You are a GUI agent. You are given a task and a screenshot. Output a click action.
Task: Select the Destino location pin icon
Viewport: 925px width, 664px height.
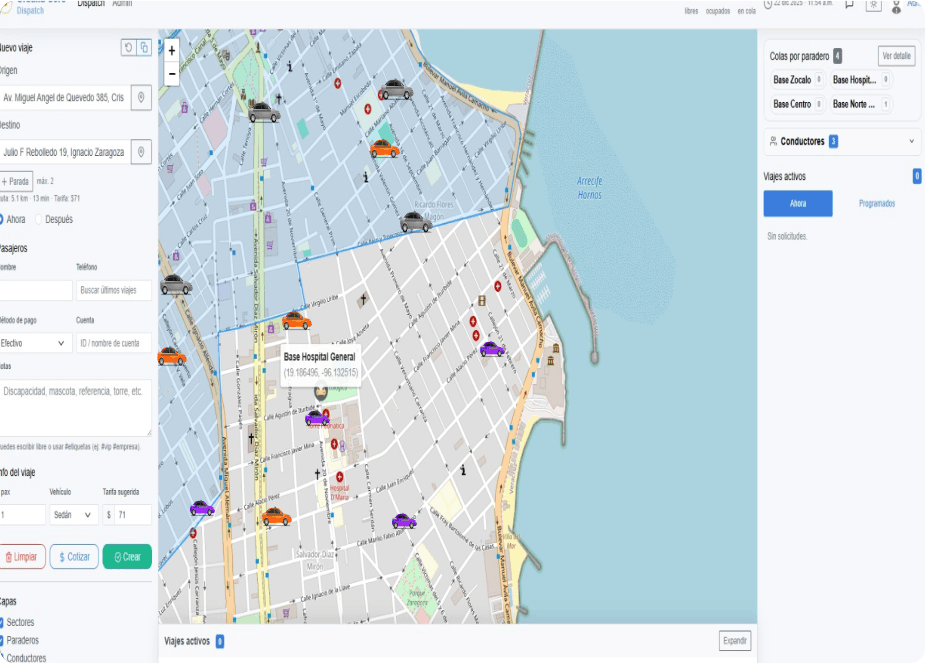tap(139, 152)
